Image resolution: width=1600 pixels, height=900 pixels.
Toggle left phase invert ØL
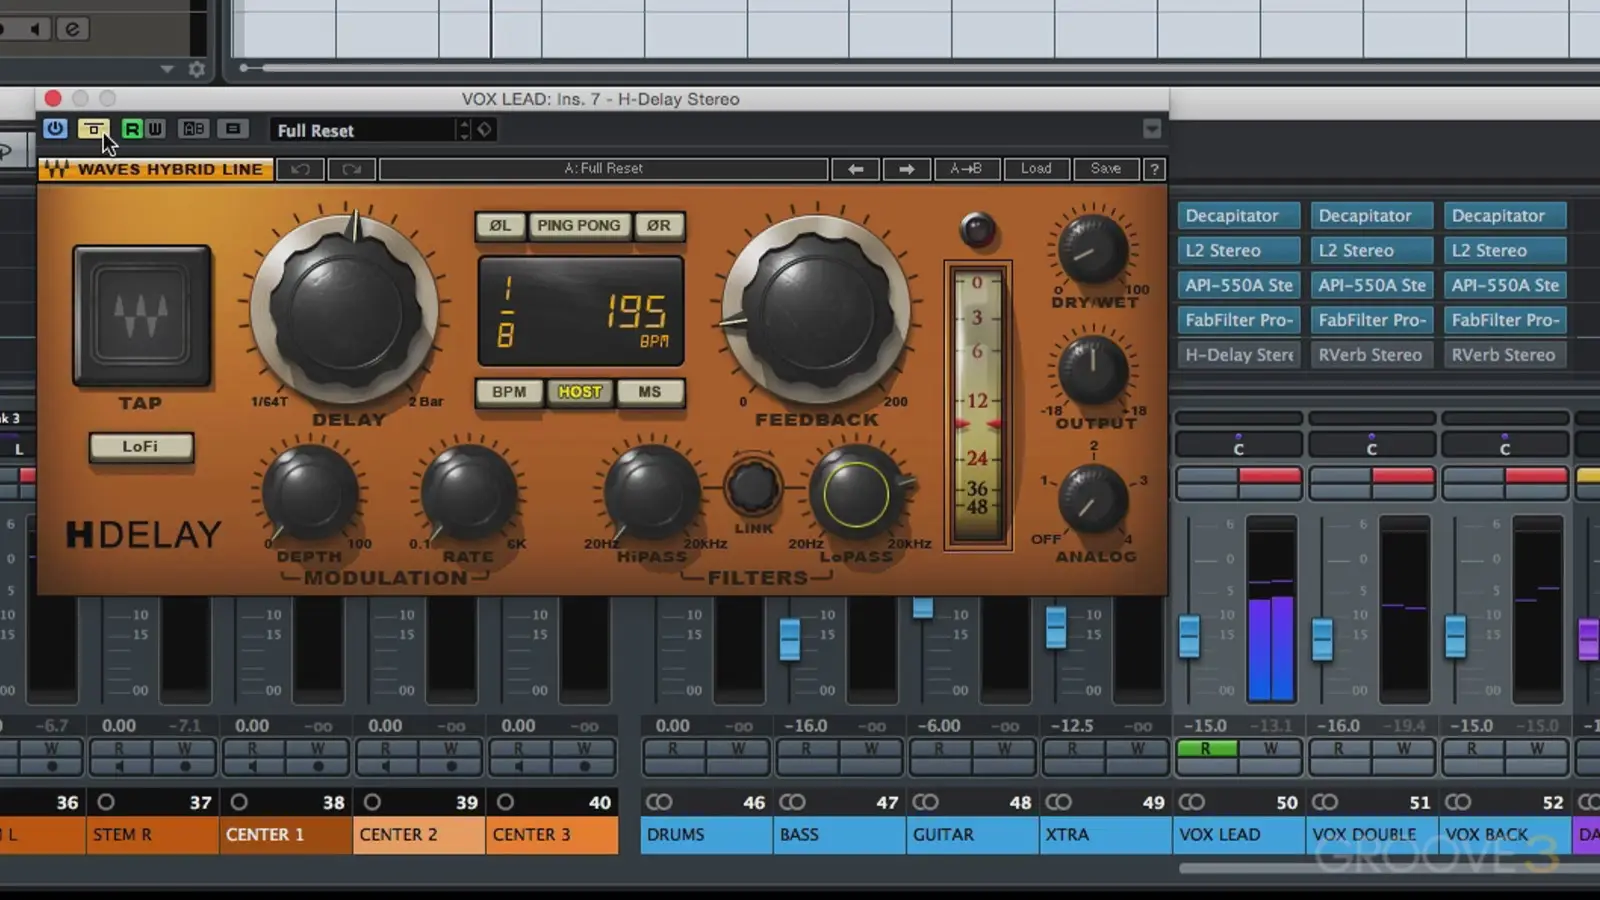tap(500, 226)
